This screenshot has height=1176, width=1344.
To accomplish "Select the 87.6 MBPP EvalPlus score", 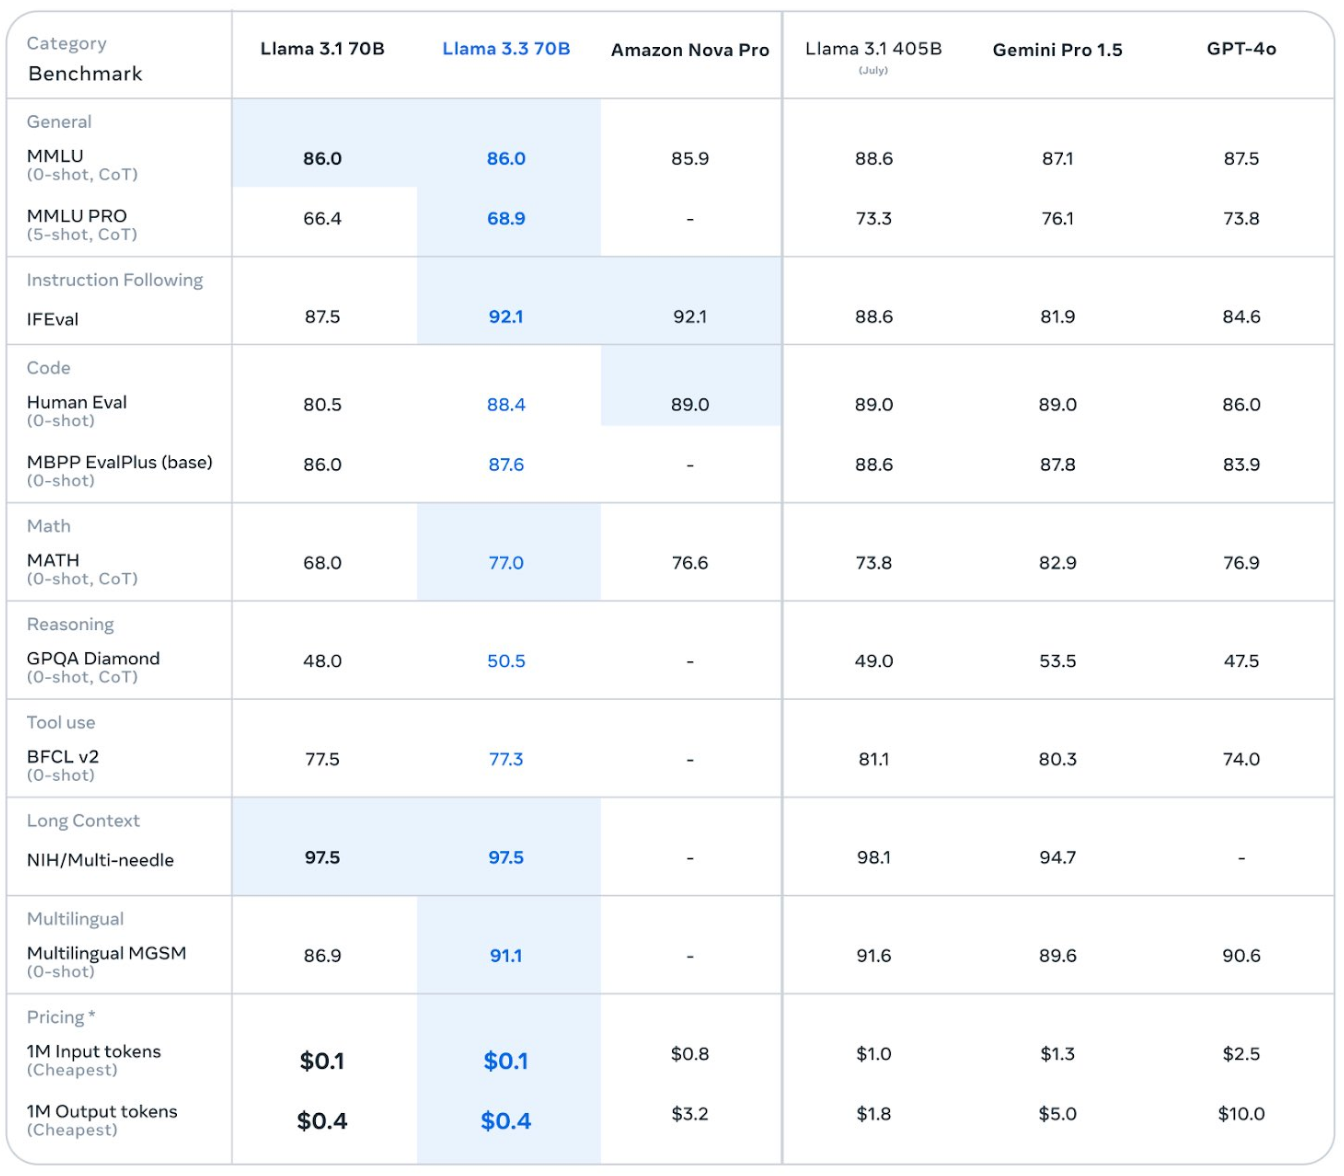I will [506, 465].
